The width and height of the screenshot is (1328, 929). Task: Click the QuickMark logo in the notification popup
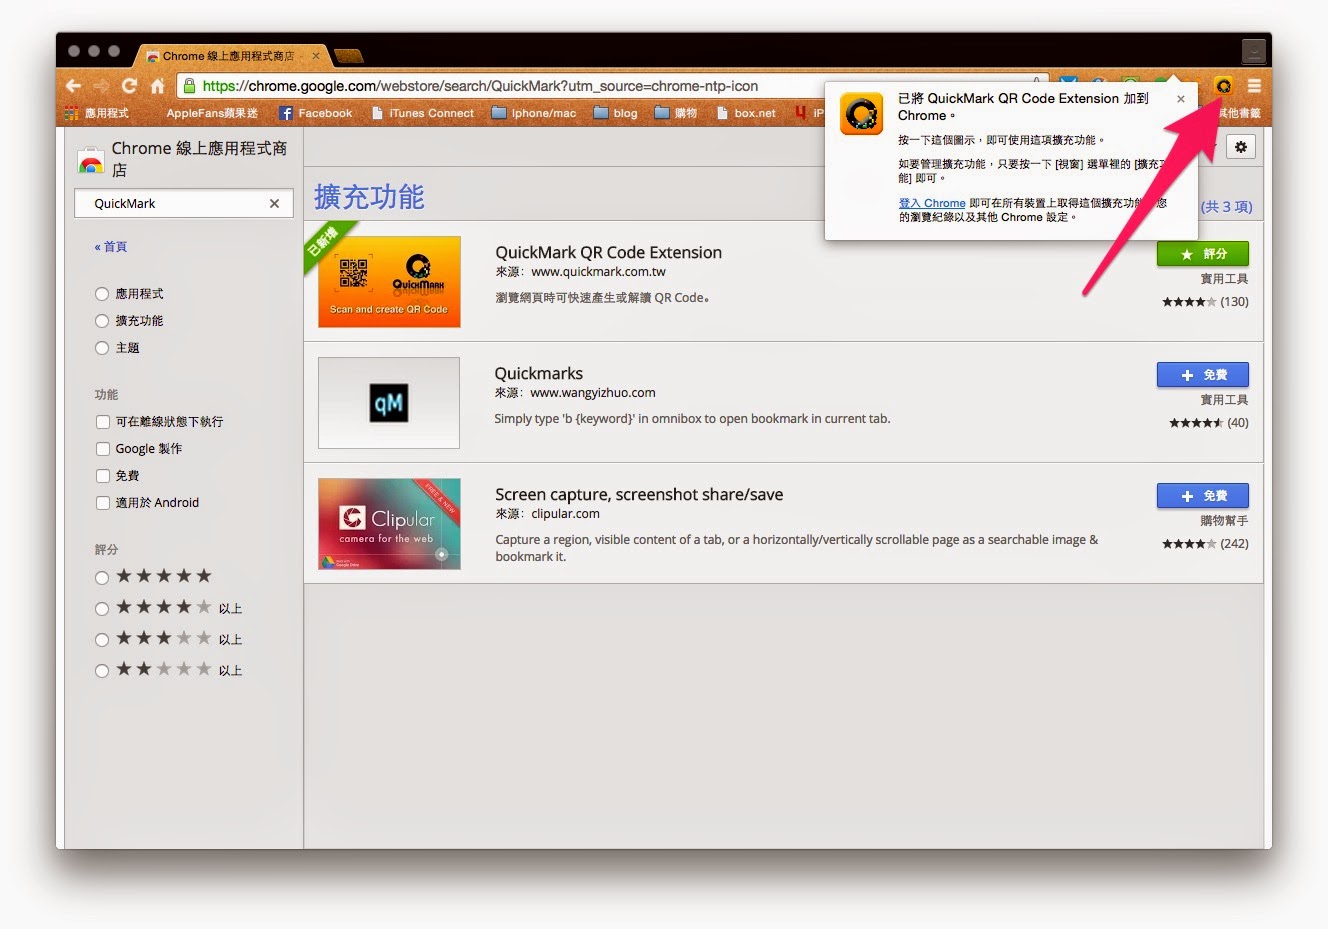[861, 113]
